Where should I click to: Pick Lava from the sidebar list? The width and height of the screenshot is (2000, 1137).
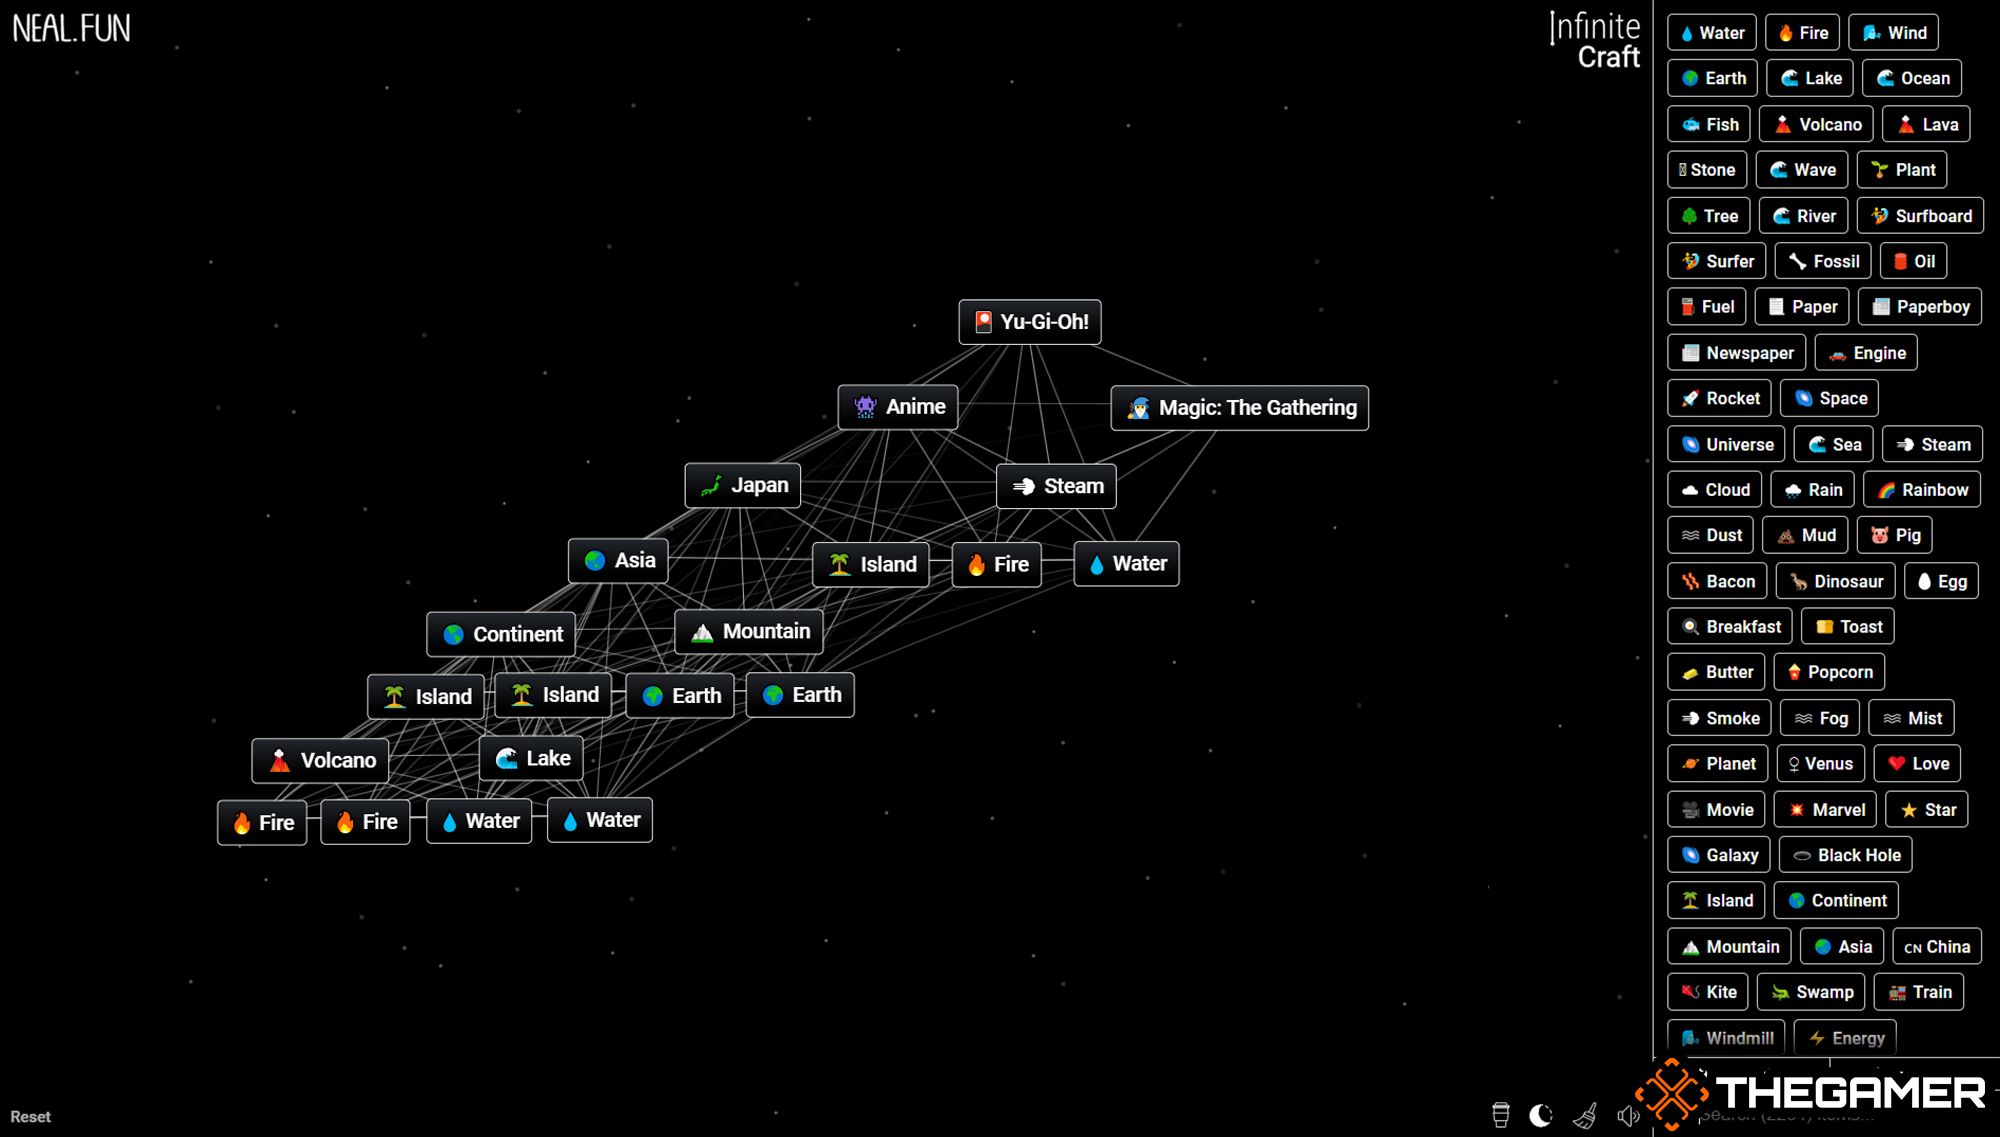pyautogui.click(x=1926, y=124)
